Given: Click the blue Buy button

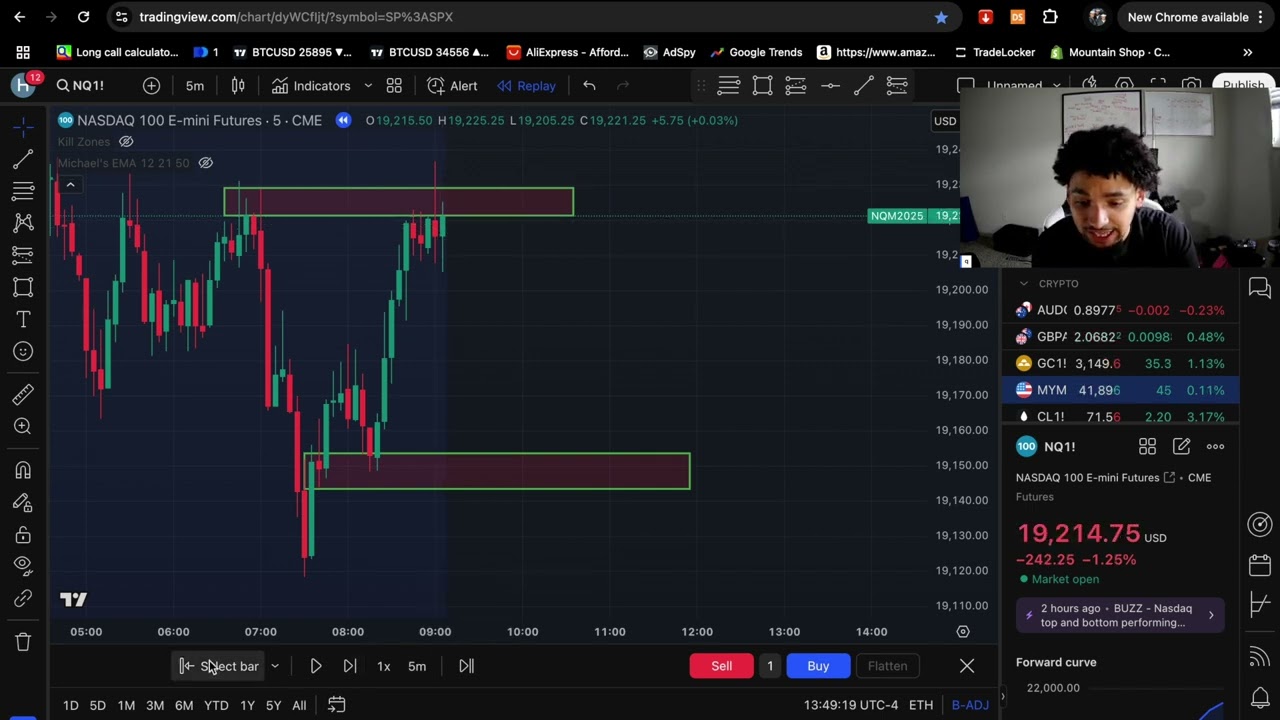Looking at the screenshot, I should tap(818, 666).
